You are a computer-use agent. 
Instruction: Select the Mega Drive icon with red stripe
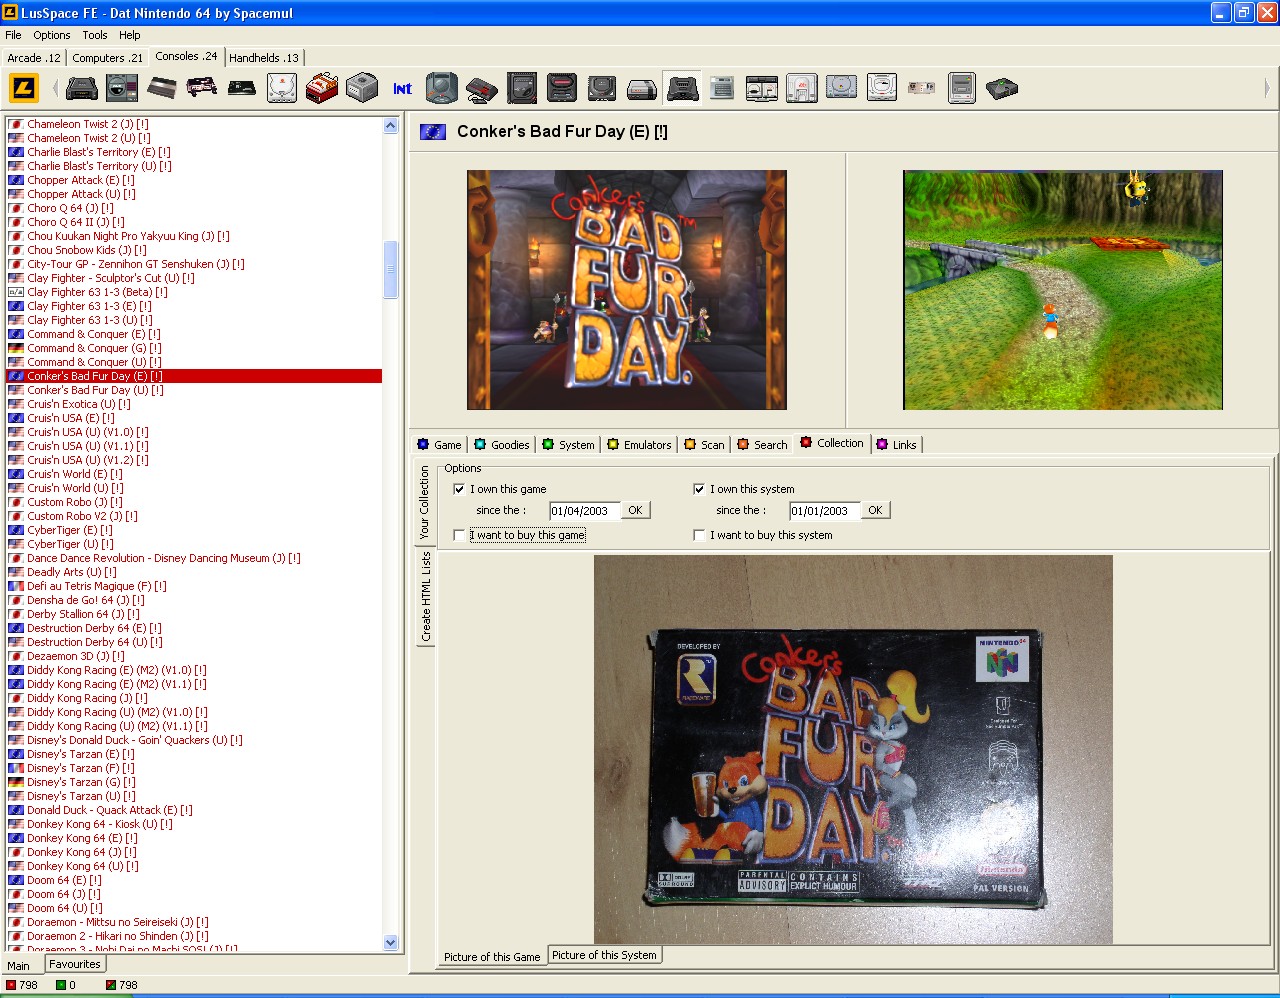pyautogui.click(x=562, y=88)
